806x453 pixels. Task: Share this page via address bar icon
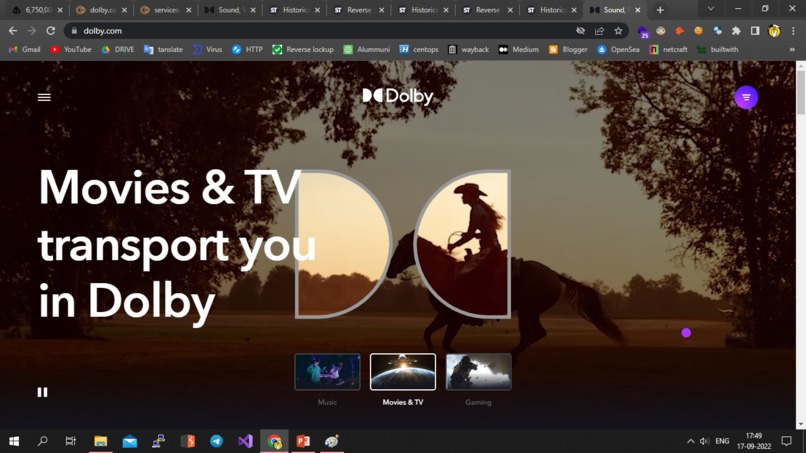[599, 31]
